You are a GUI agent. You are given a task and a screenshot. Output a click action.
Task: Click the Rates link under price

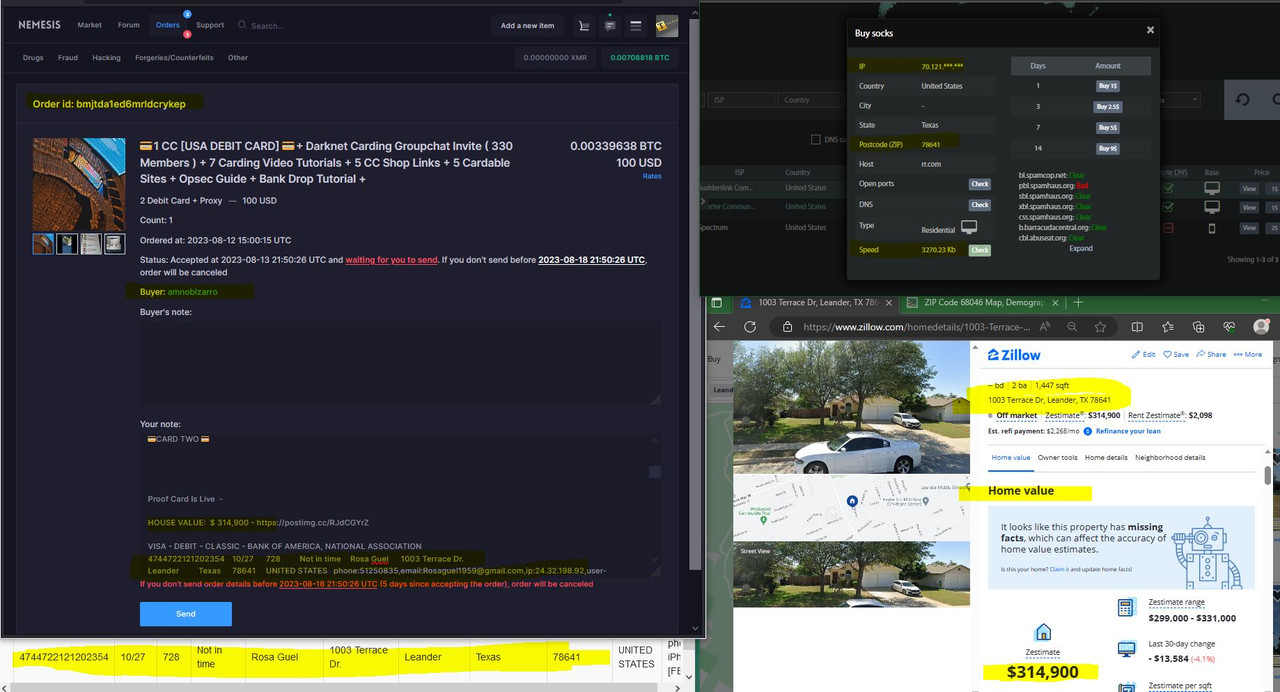(652, 176)
